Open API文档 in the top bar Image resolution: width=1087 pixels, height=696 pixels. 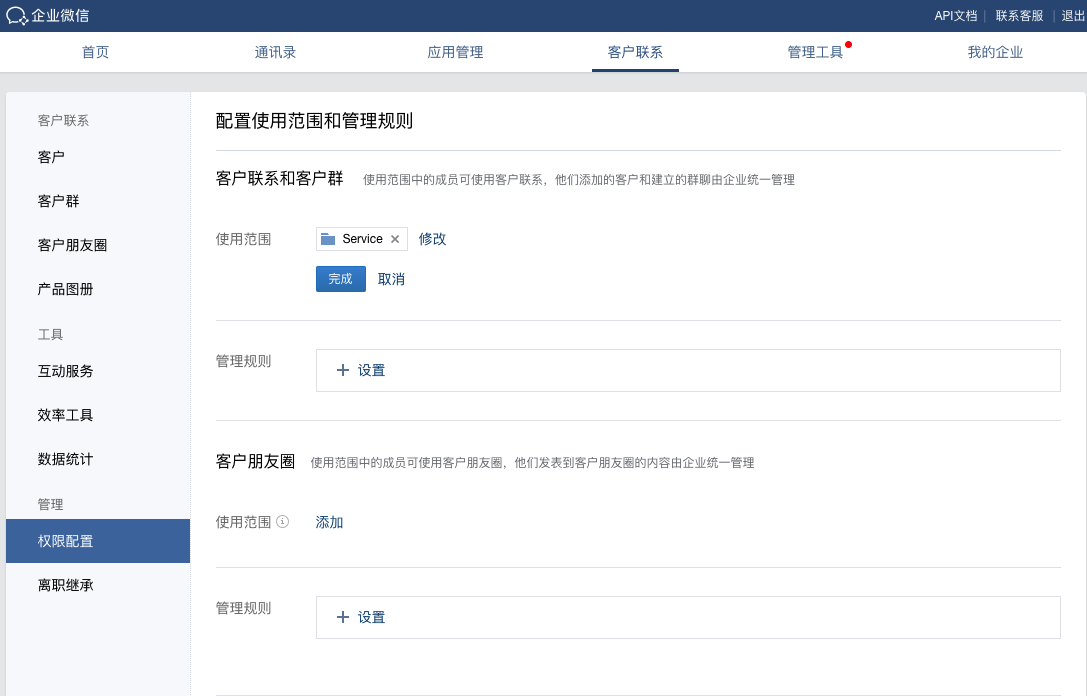coord(955,16)
